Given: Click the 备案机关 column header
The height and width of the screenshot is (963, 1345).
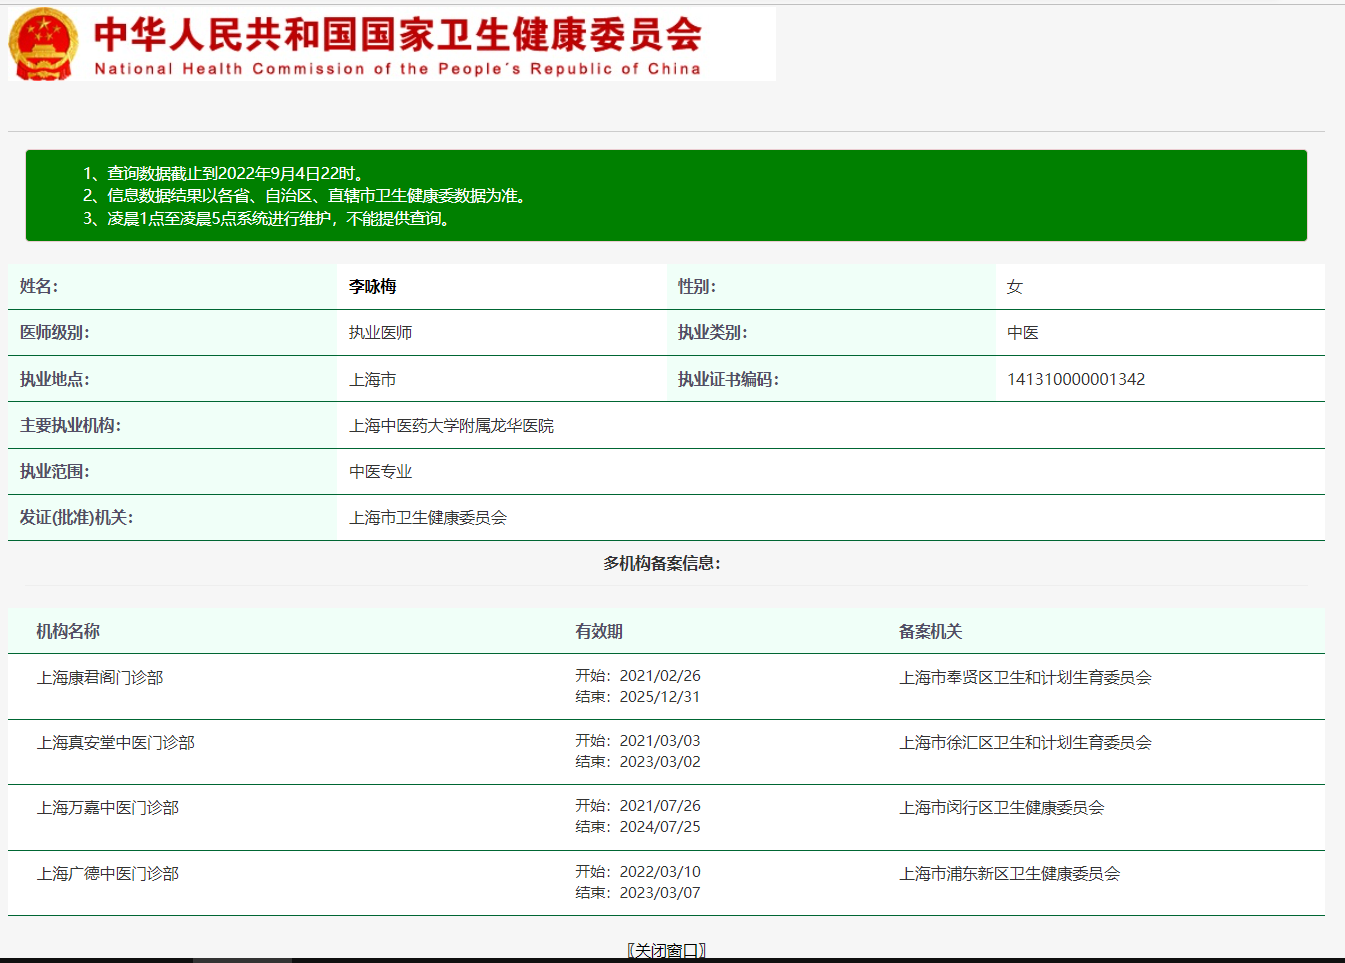Looking at the screenshot, I should click(x=930, y=632).
